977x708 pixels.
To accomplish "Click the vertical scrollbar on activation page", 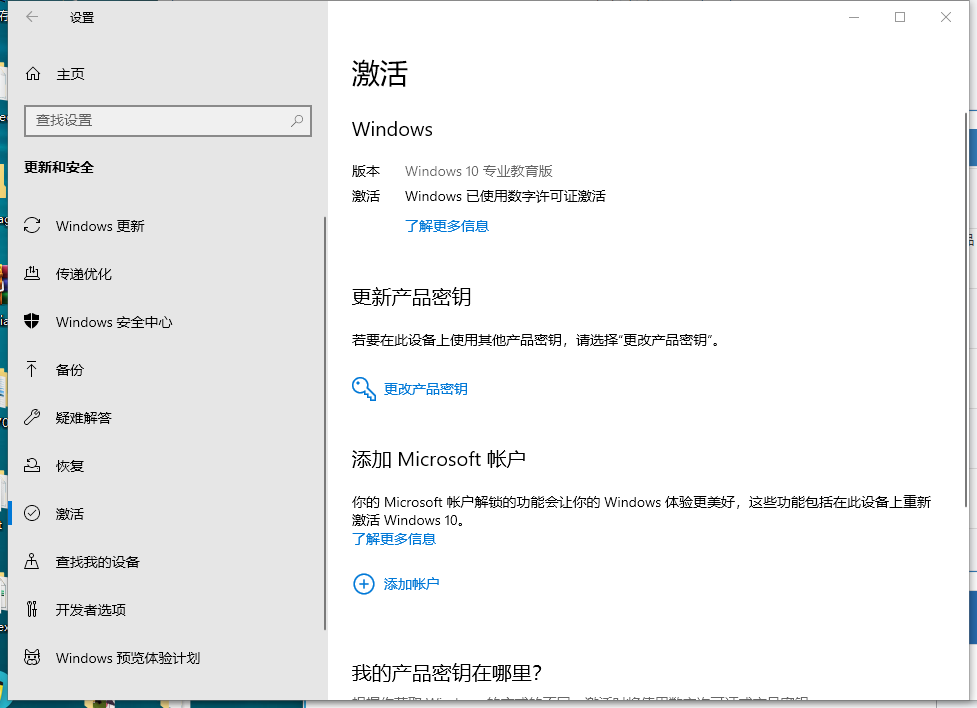I will (x=966, y=300).
